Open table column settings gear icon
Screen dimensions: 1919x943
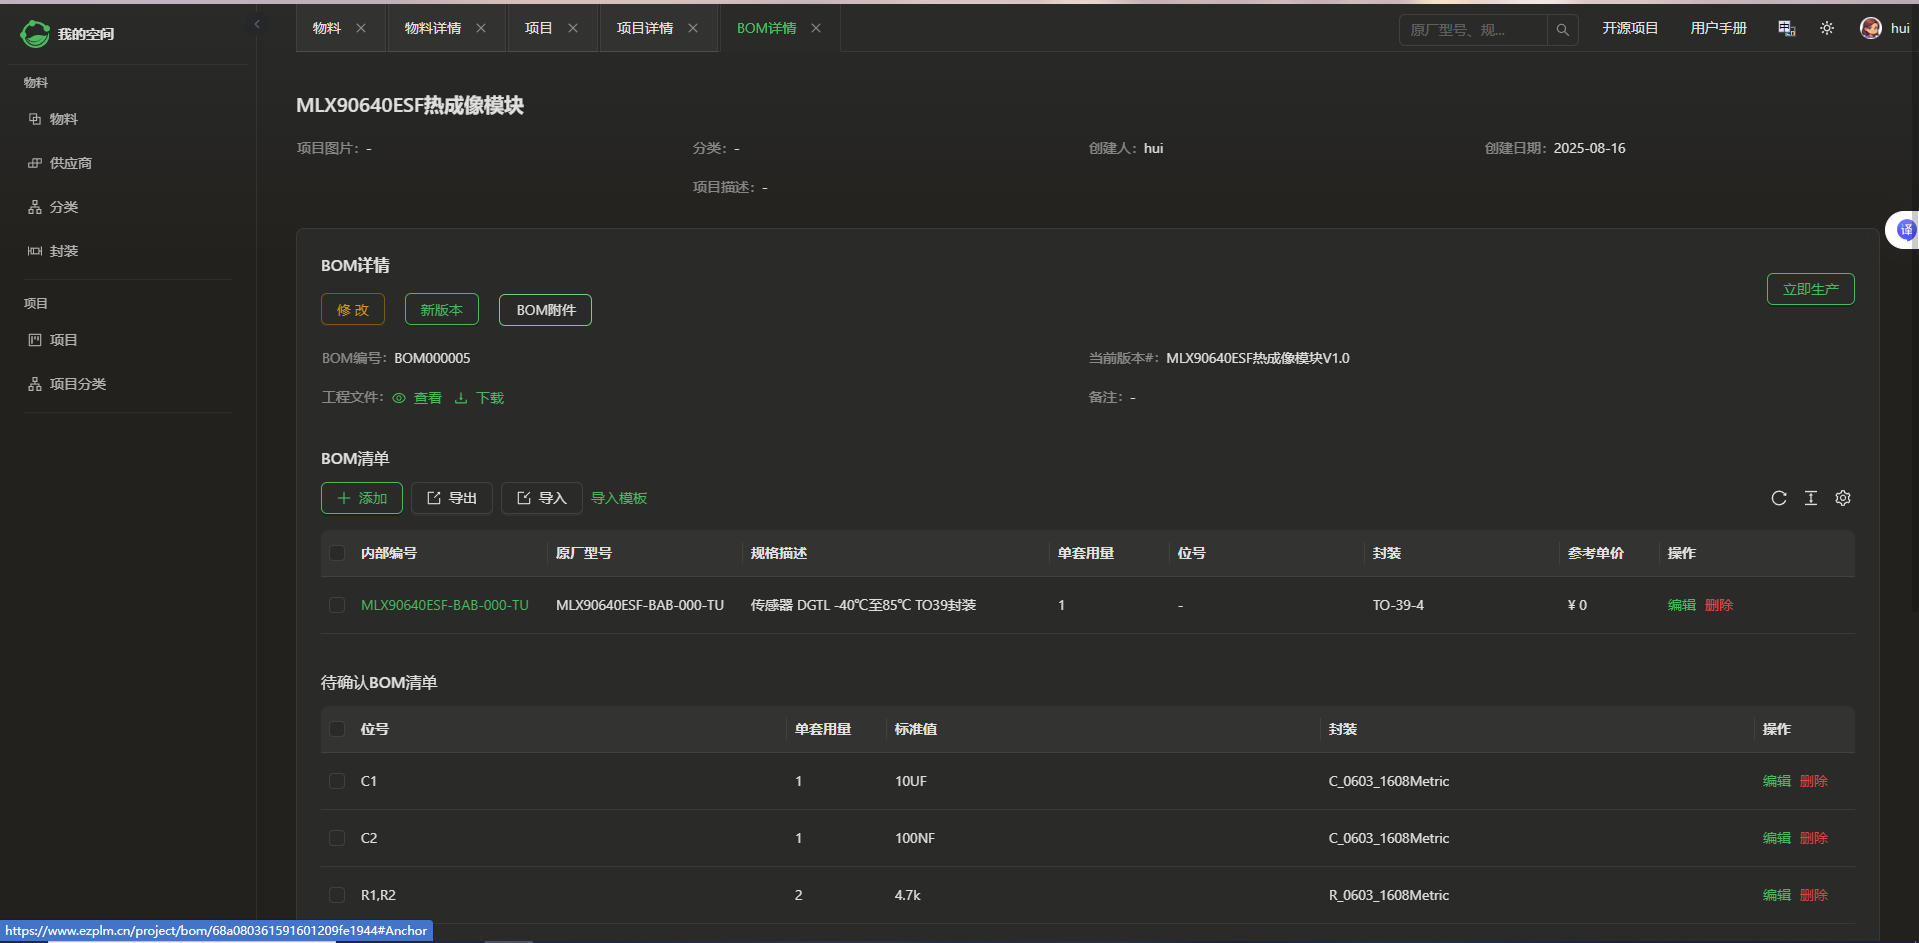pos(1842,498)
